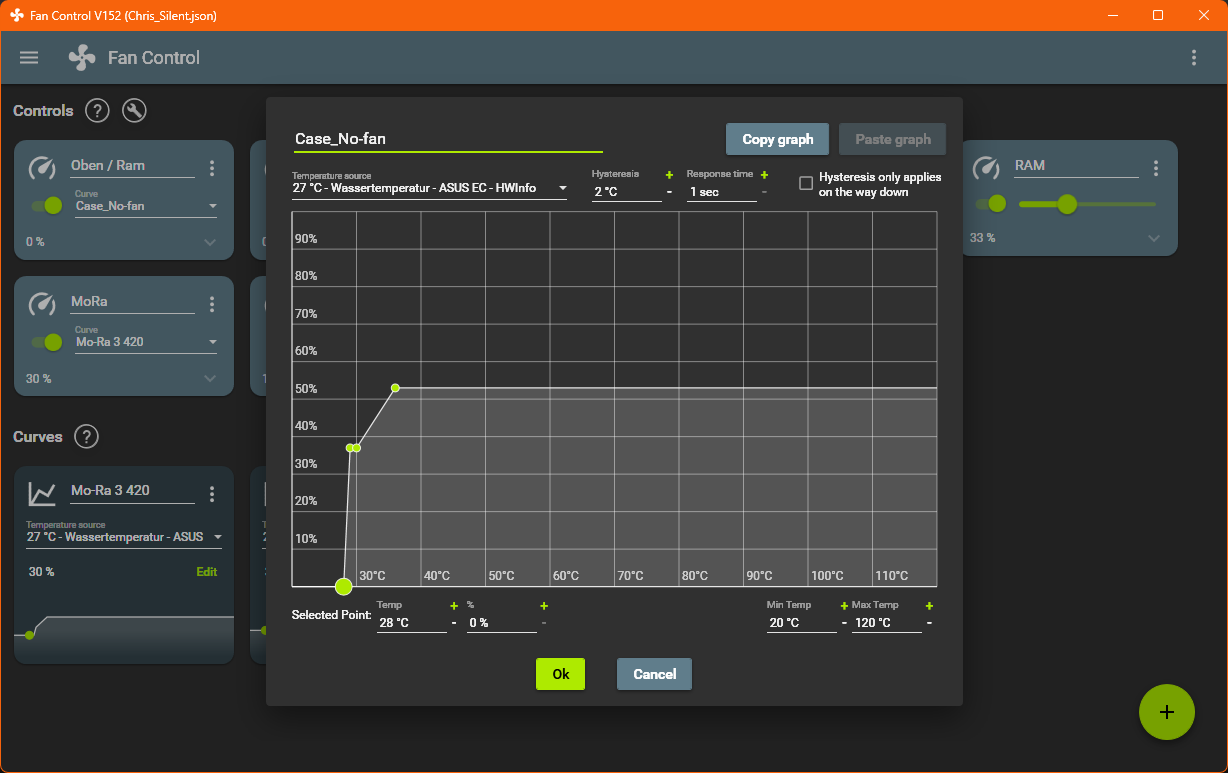Image resolution: width=1228 pixels, height=773 pixels.
Task: Click the selected point Temp 28 °C field
Action: [412, 623]
